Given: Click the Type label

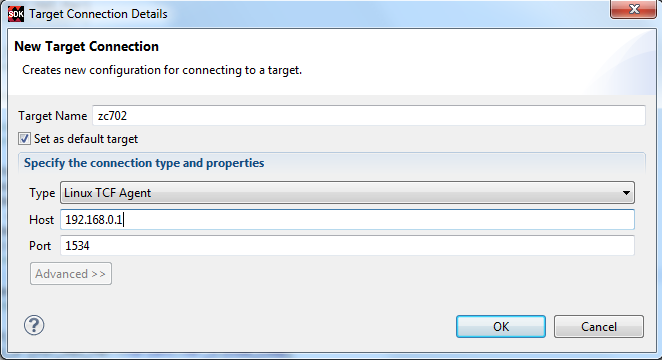Looking at the screenshot, I should [x=42, y=193].
